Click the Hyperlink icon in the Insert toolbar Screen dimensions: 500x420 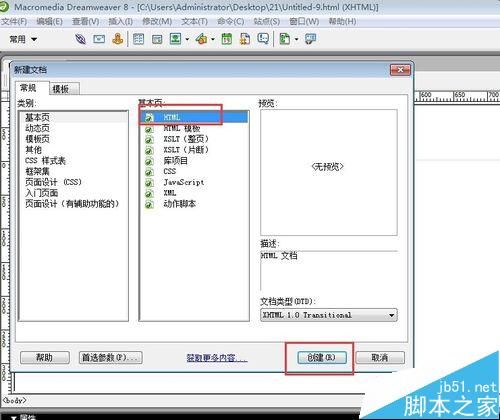[x=80, y=39]
